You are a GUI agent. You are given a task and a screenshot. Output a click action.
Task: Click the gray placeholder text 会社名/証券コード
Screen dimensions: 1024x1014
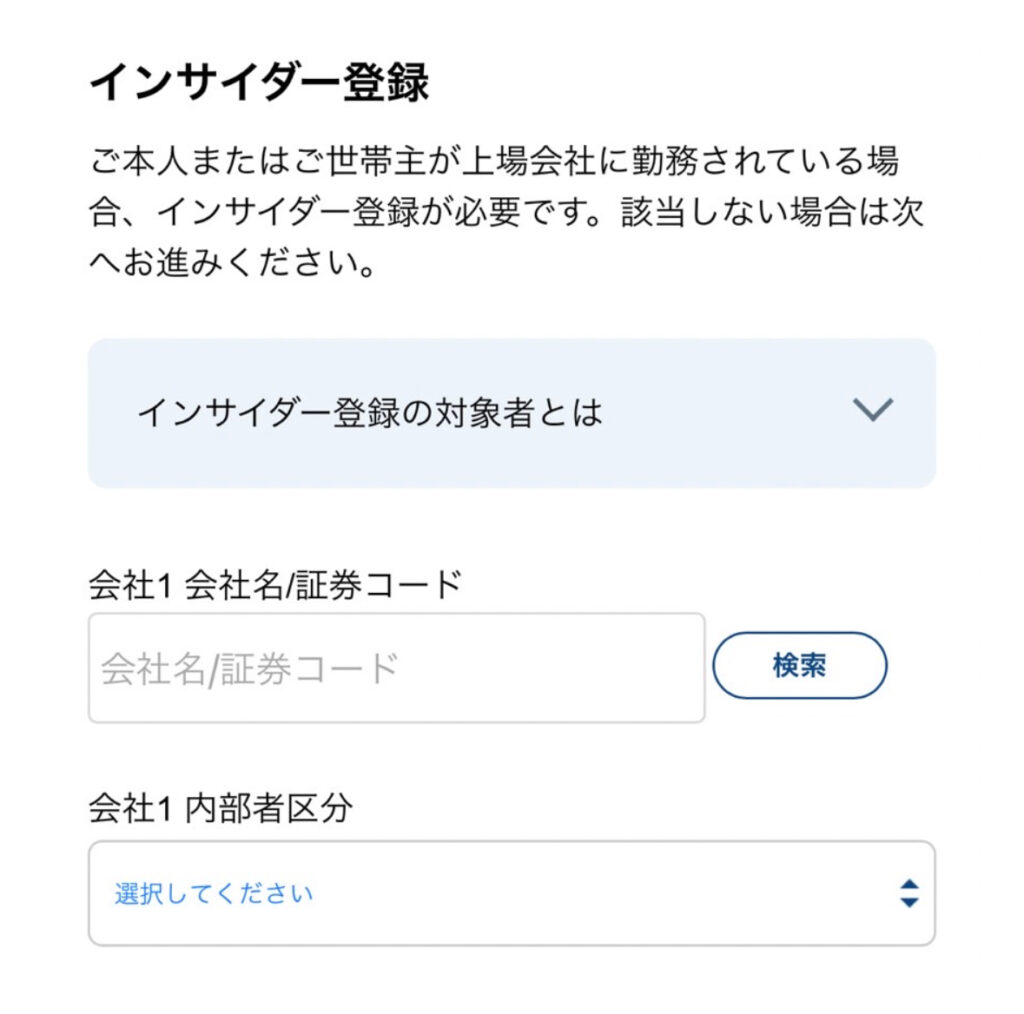[x=250, y=668]
